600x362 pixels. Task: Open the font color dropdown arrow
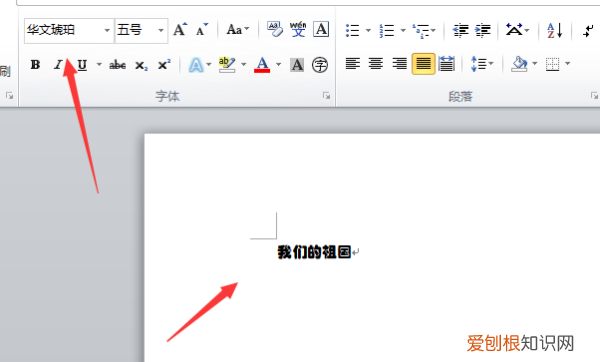[x=278, y=64]
